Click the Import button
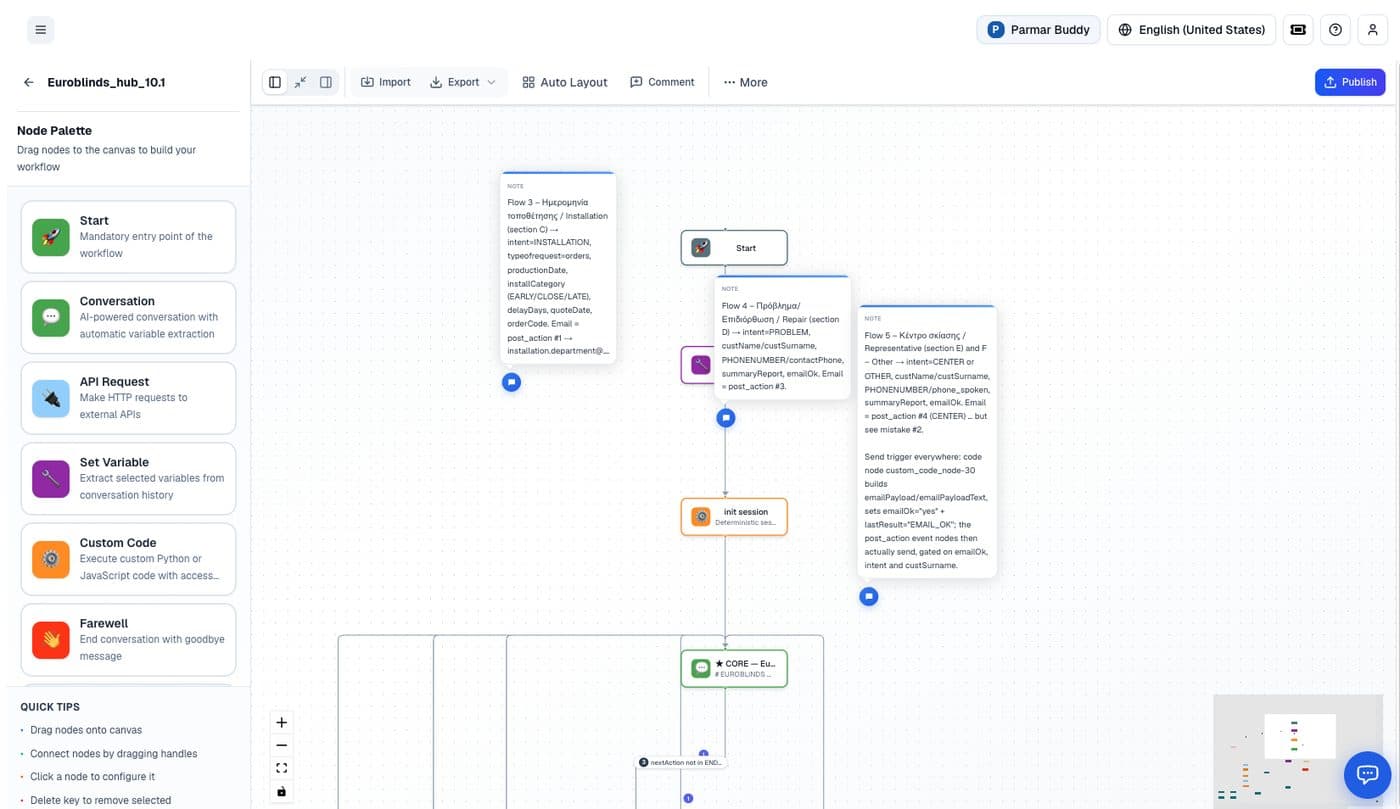This screenshot has width=1400, height=809. pos(386,82)
